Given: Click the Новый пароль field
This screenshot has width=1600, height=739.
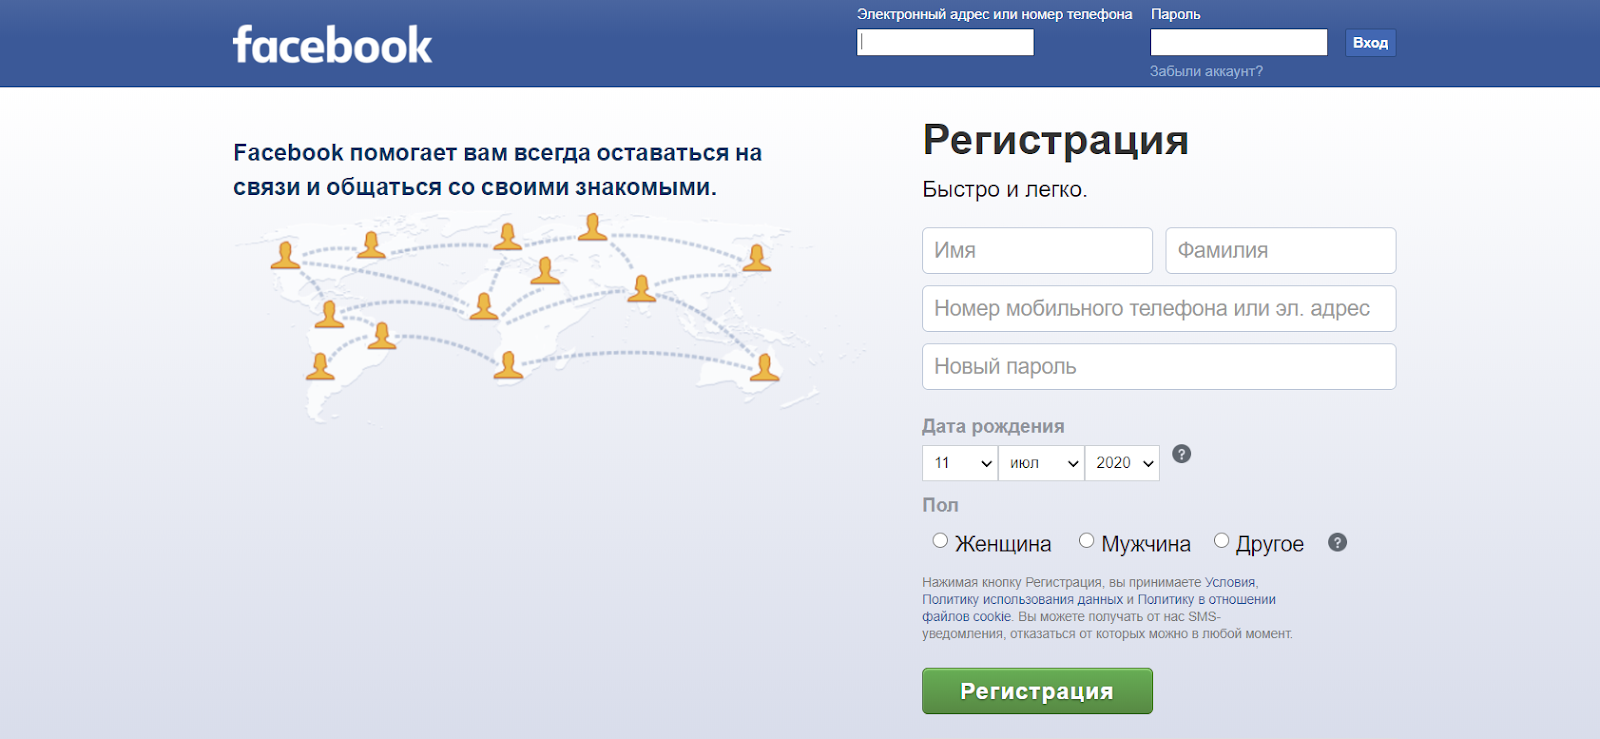Looking at the screenshot, I should coord(1159,366).
